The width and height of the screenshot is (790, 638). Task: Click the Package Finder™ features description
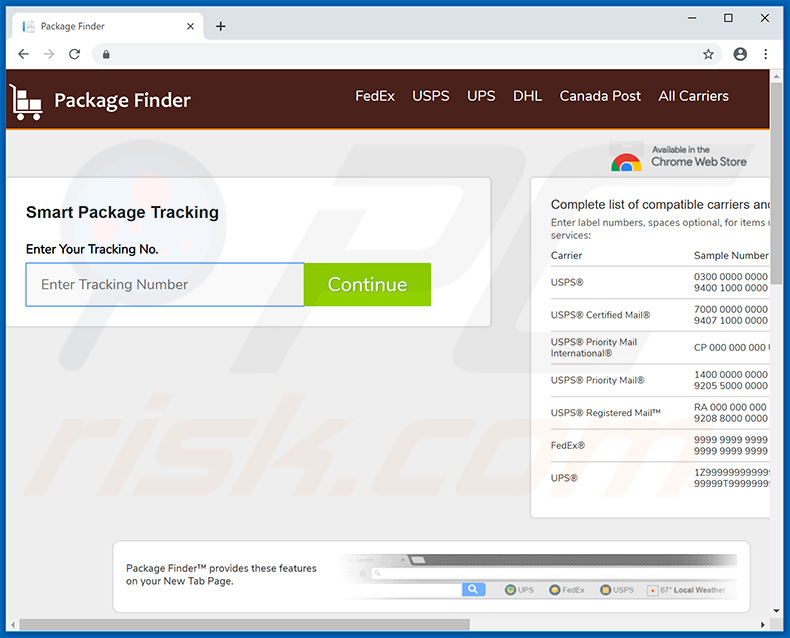(221, 575)
